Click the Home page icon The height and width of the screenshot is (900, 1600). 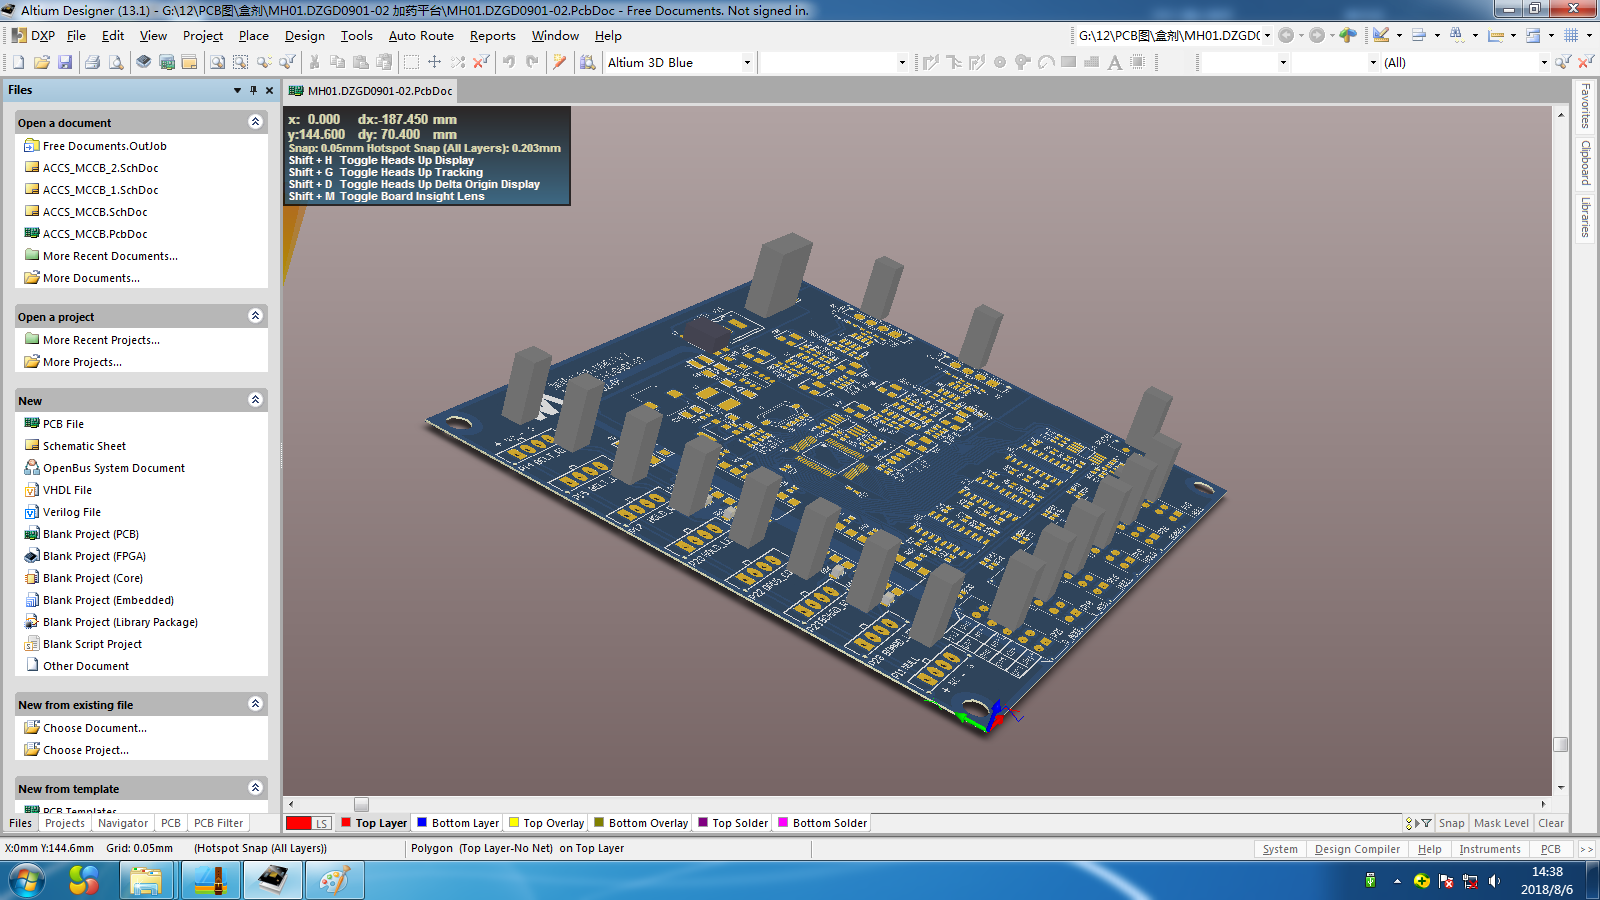1348,35
